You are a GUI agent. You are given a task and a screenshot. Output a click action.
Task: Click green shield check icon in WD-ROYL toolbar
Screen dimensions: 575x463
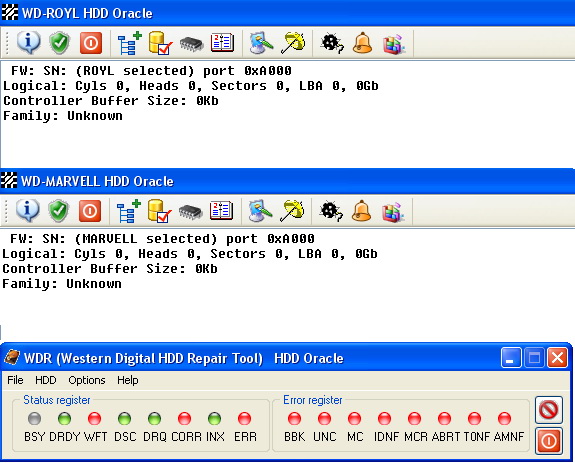click(x=59, y=43)
